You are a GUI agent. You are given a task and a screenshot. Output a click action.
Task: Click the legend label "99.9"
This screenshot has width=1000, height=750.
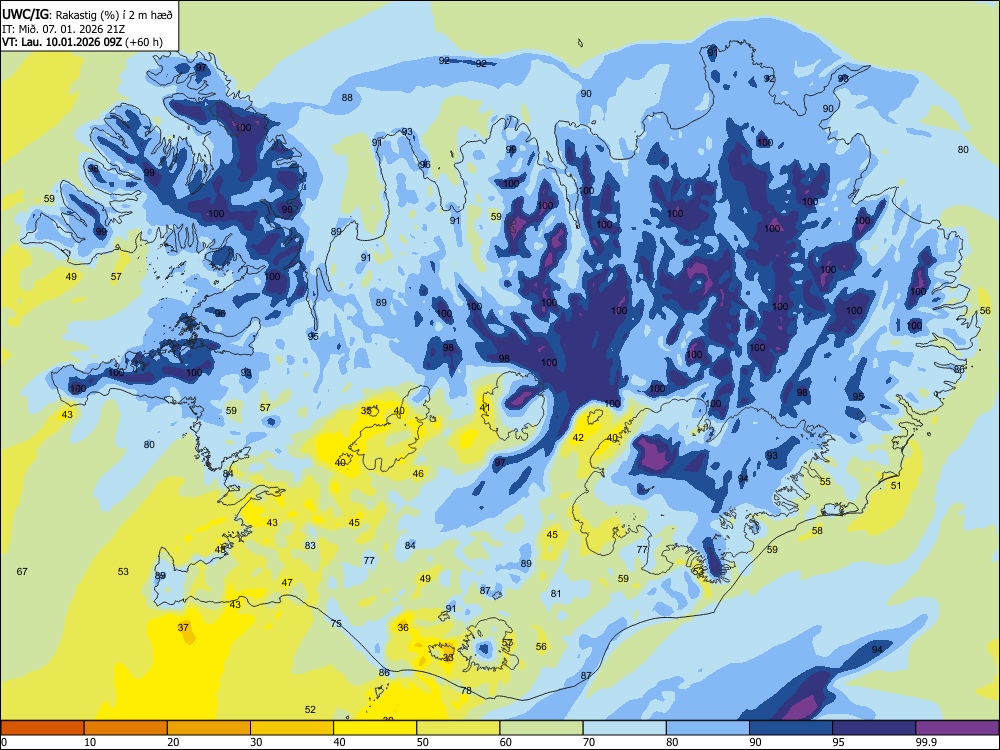tap(925, 742)
